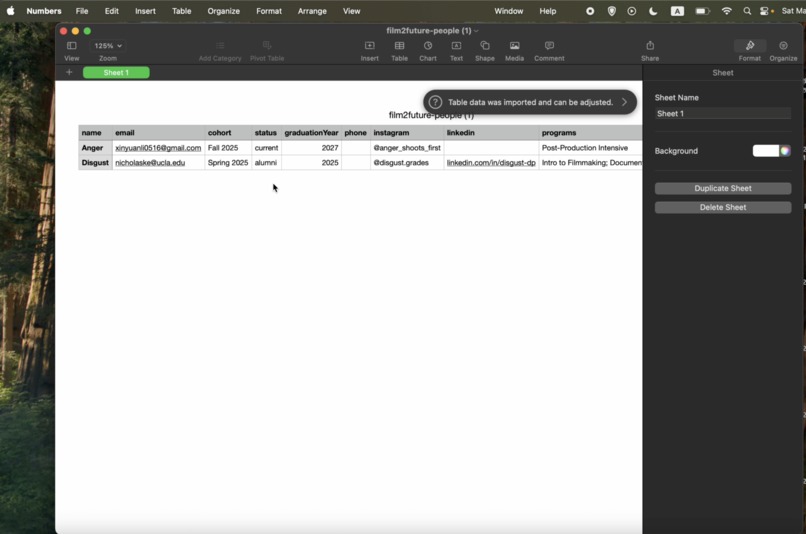The width and height of the screenshot is (806, 534).
Task: Click the linkedin.com/in/disgust-dp link
Action: (x=491, y=163)
